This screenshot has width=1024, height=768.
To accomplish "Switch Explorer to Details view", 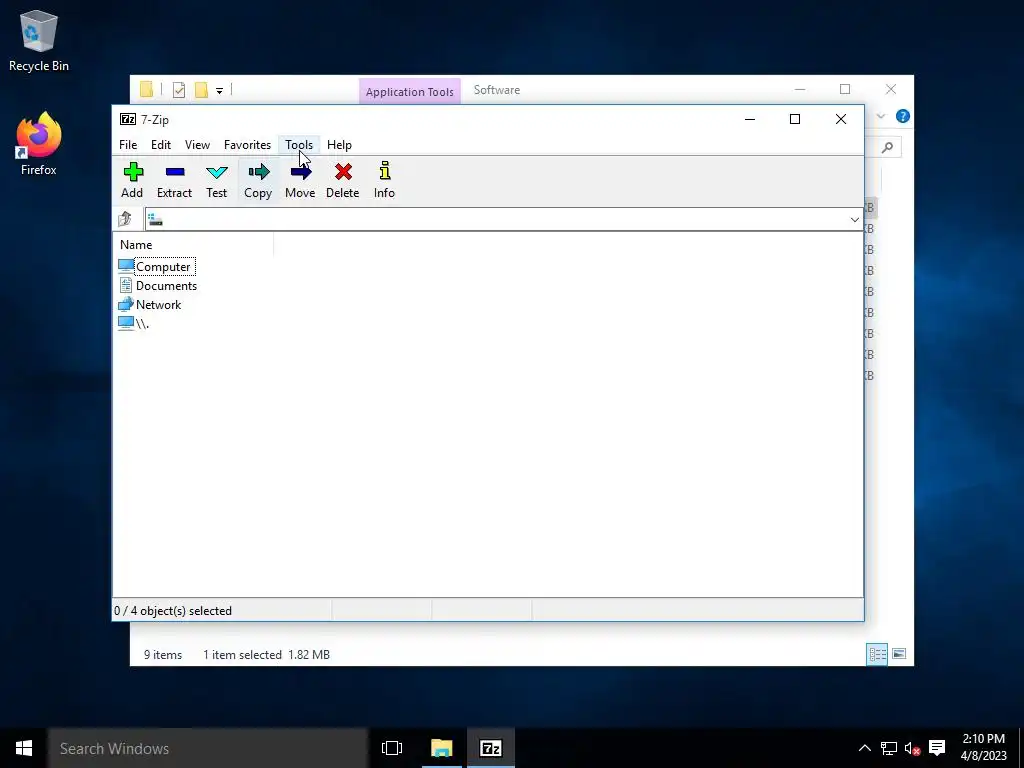I will 877,654.
